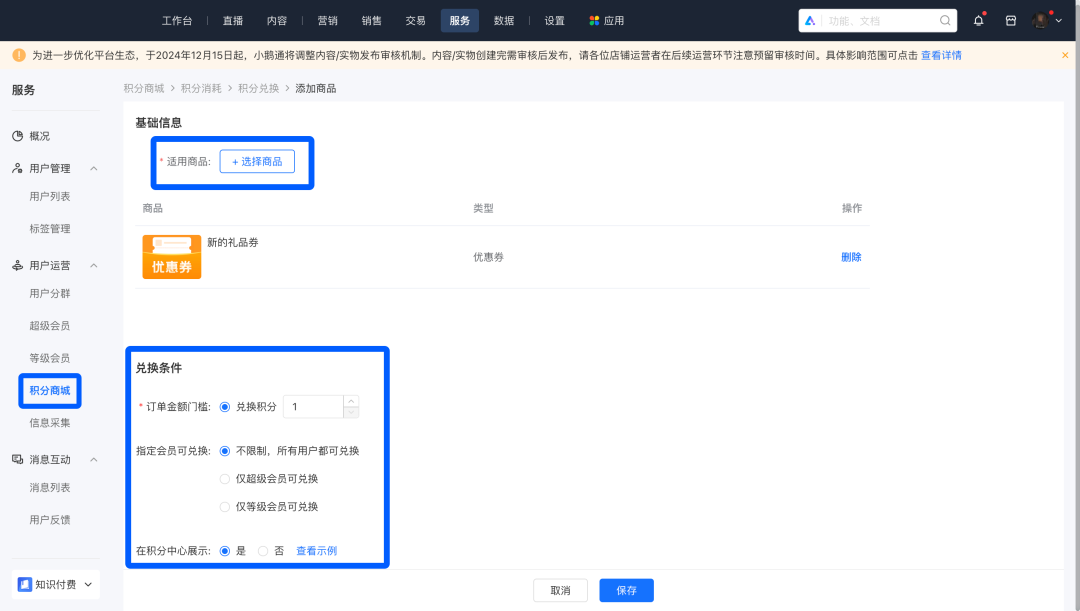
Task: Open 用户分群 in the sidebar
Action: click(x=50, y=293)
